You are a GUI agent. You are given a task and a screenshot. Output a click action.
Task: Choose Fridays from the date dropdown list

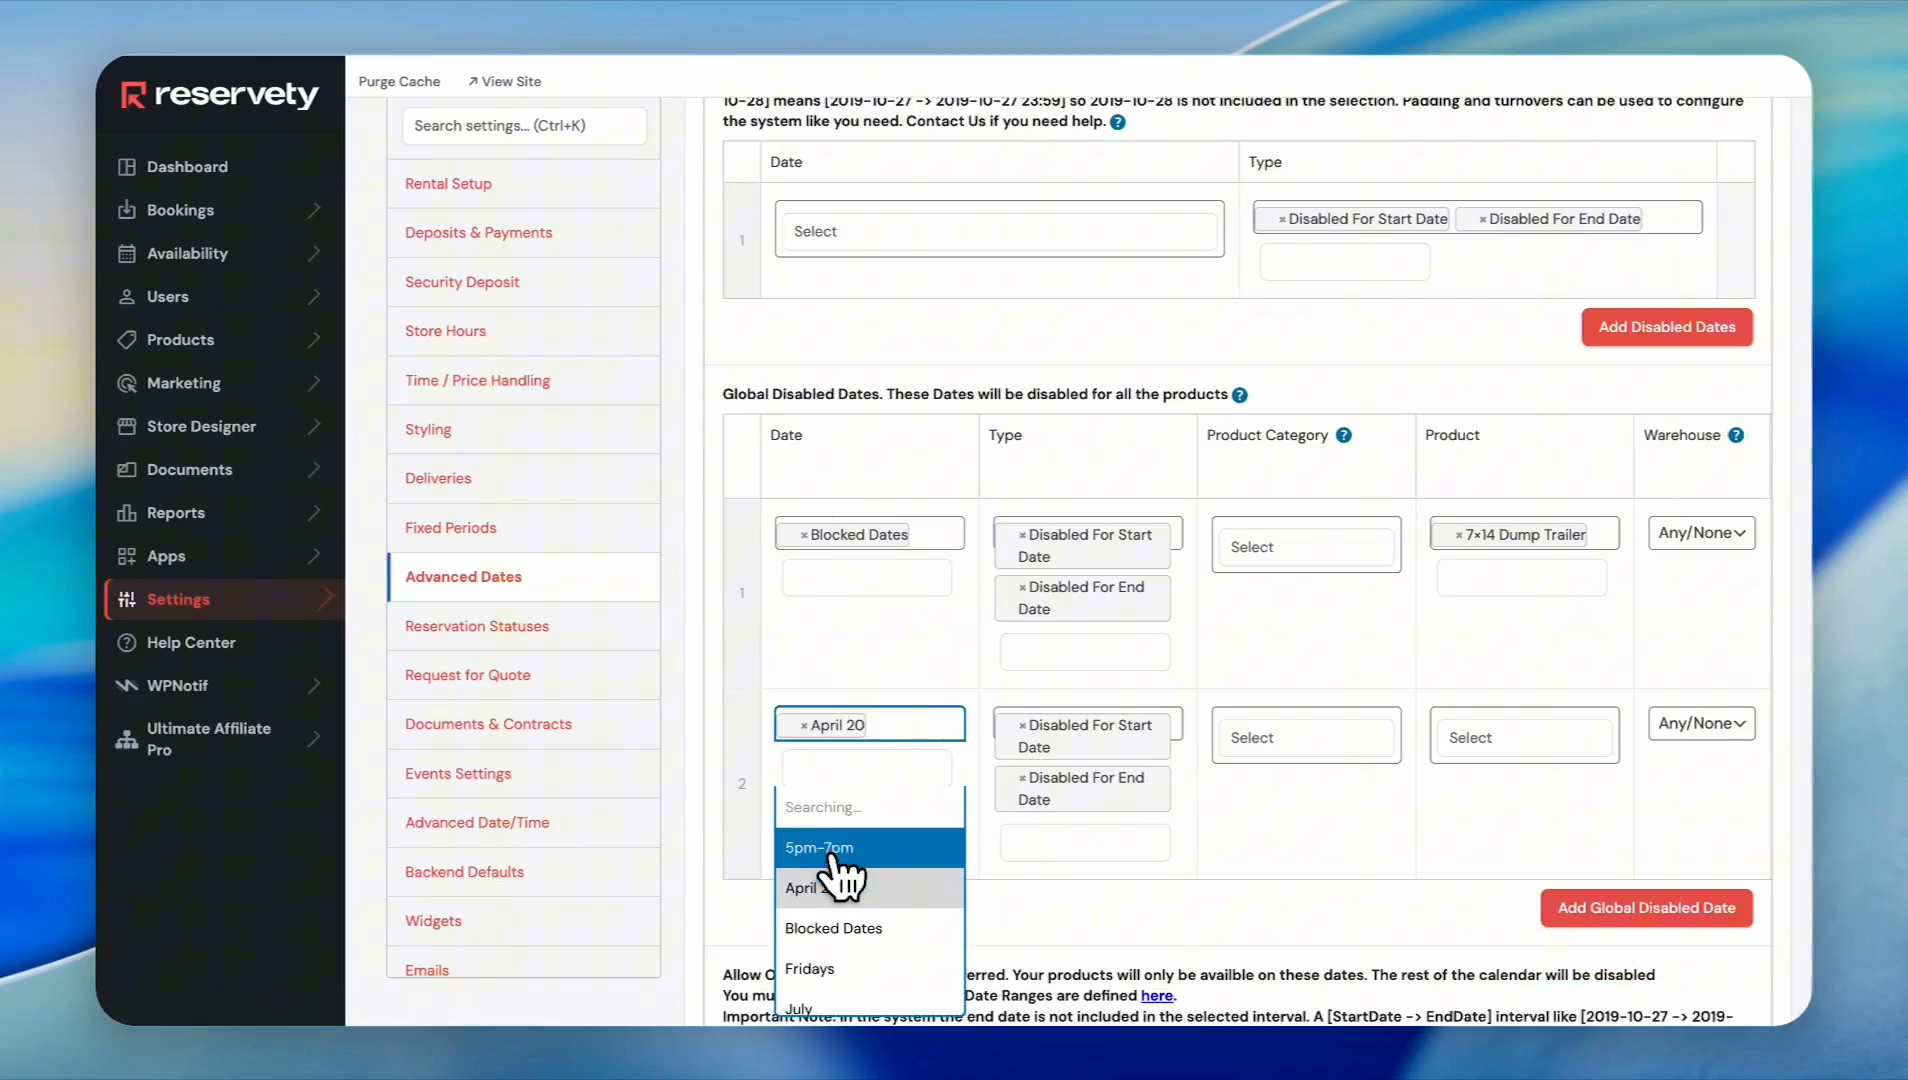pos(810,969)
